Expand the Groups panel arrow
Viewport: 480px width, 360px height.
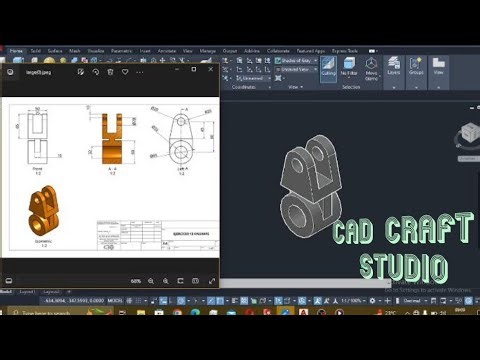click(416, 87)
